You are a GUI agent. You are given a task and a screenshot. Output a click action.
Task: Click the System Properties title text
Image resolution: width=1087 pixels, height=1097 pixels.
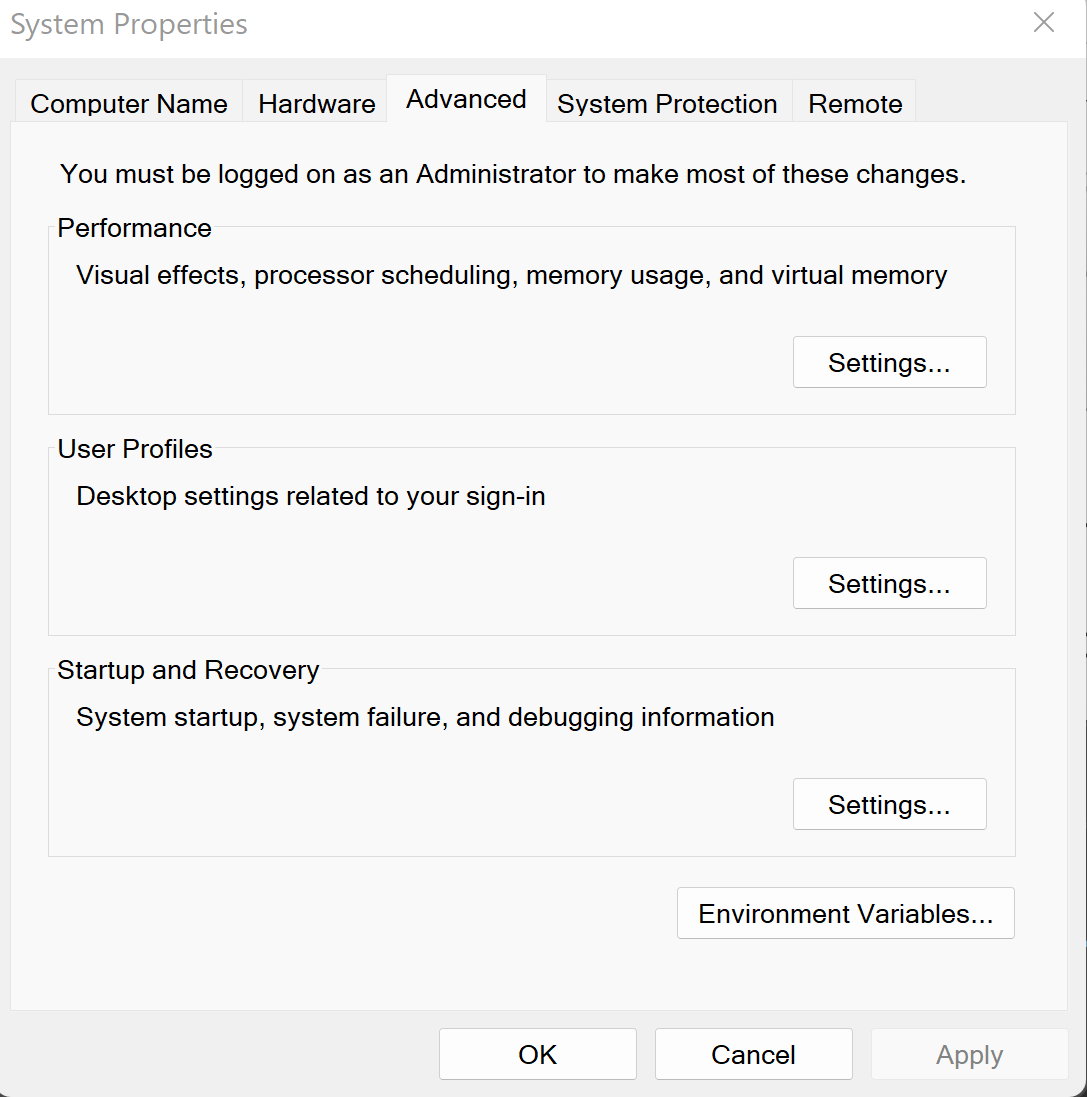(129, 24)
